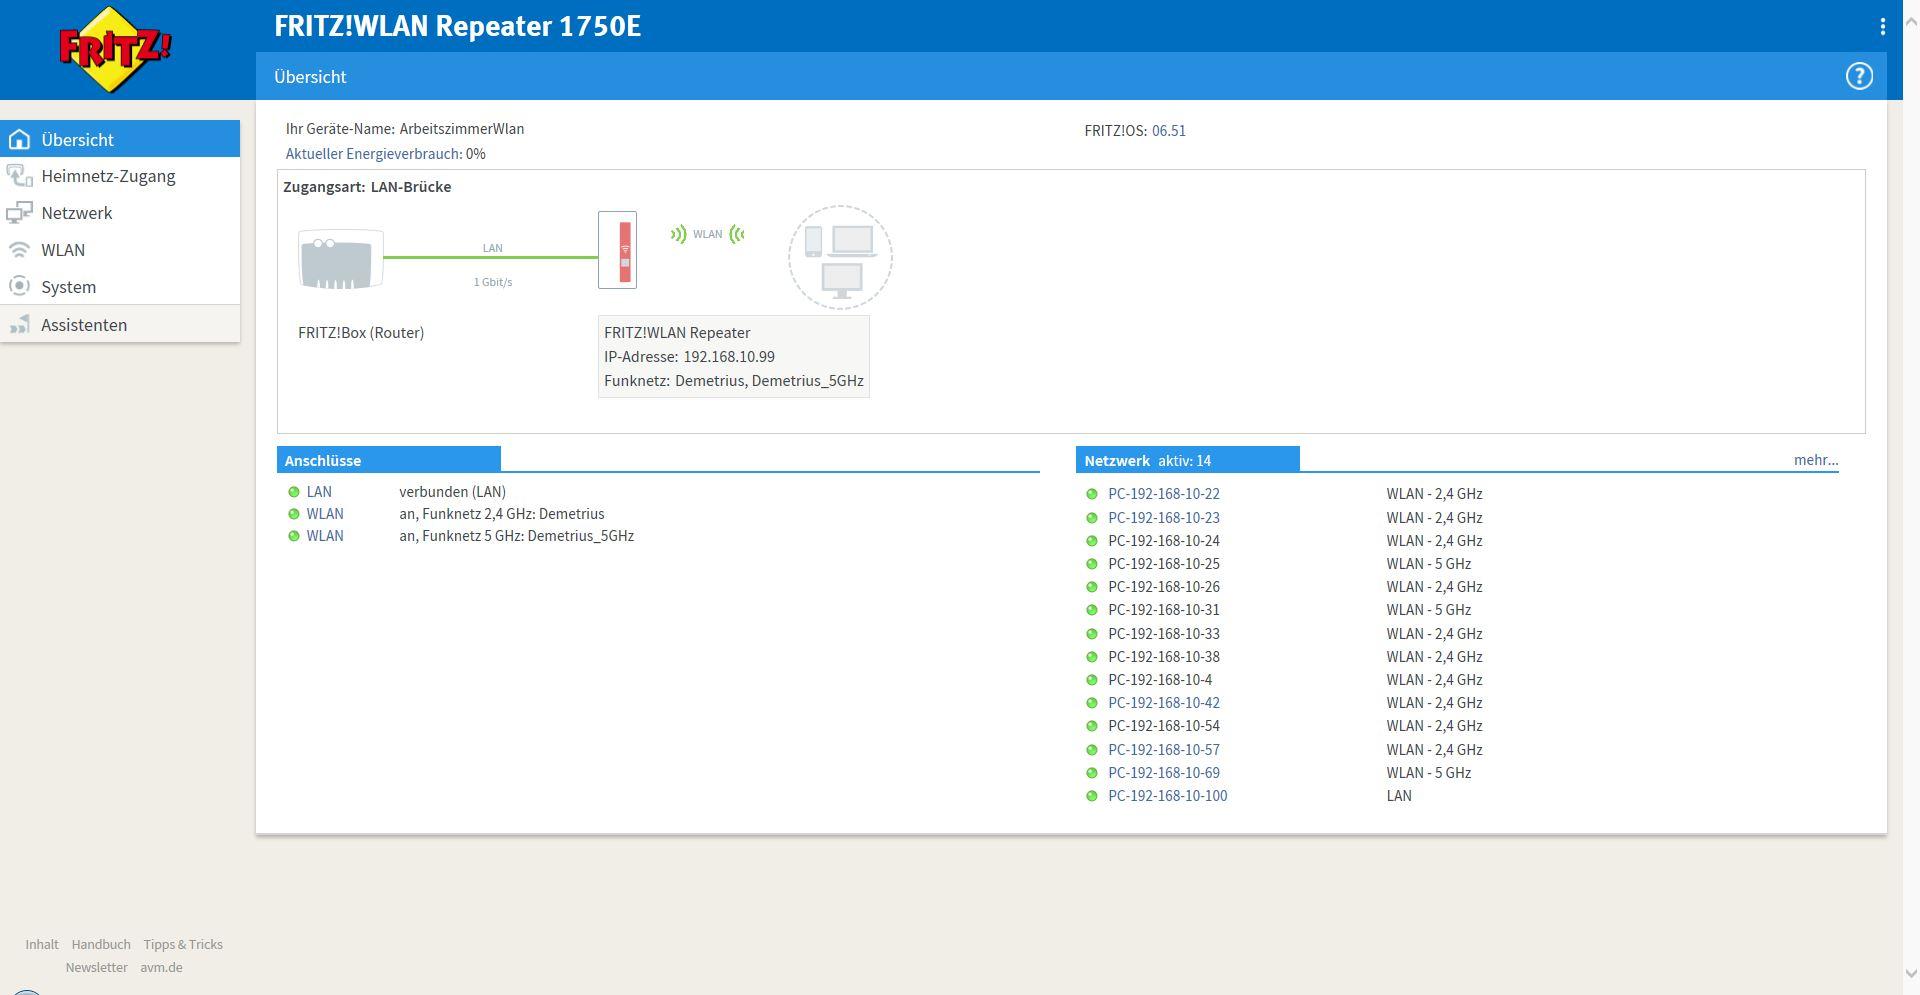This screenshot has height=995, width=1920.
Task: Open device PC-192-168-10-26
Action: click(x=1164, y=587)
